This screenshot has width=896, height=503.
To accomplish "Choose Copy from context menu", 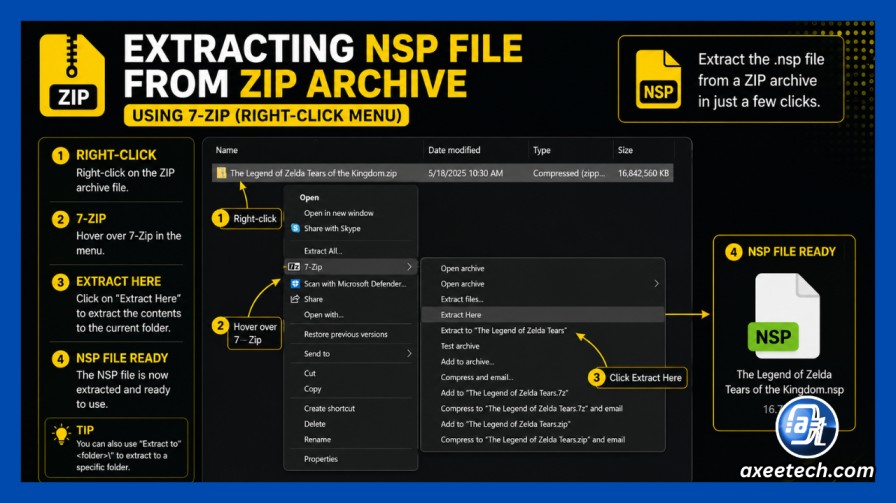I will [x=313, y=389].
